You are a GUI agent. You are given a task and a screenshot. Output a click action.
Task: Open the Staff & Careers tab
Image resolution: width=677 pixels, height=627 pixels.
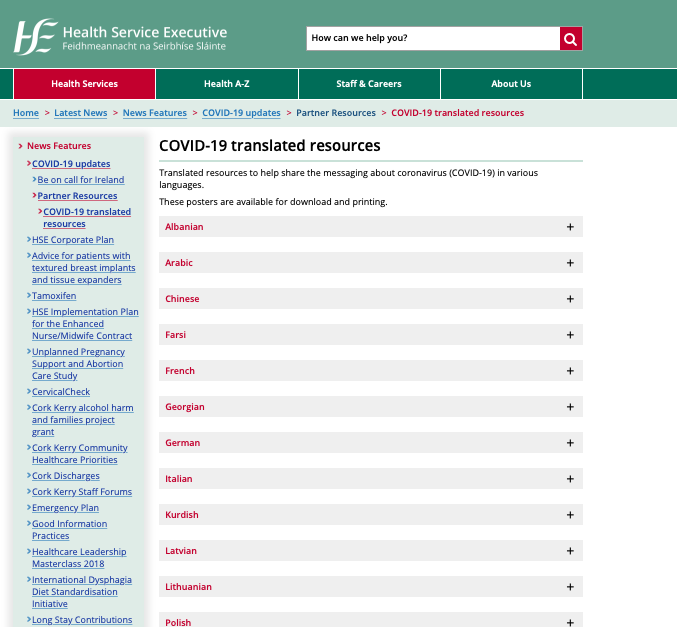369,84
